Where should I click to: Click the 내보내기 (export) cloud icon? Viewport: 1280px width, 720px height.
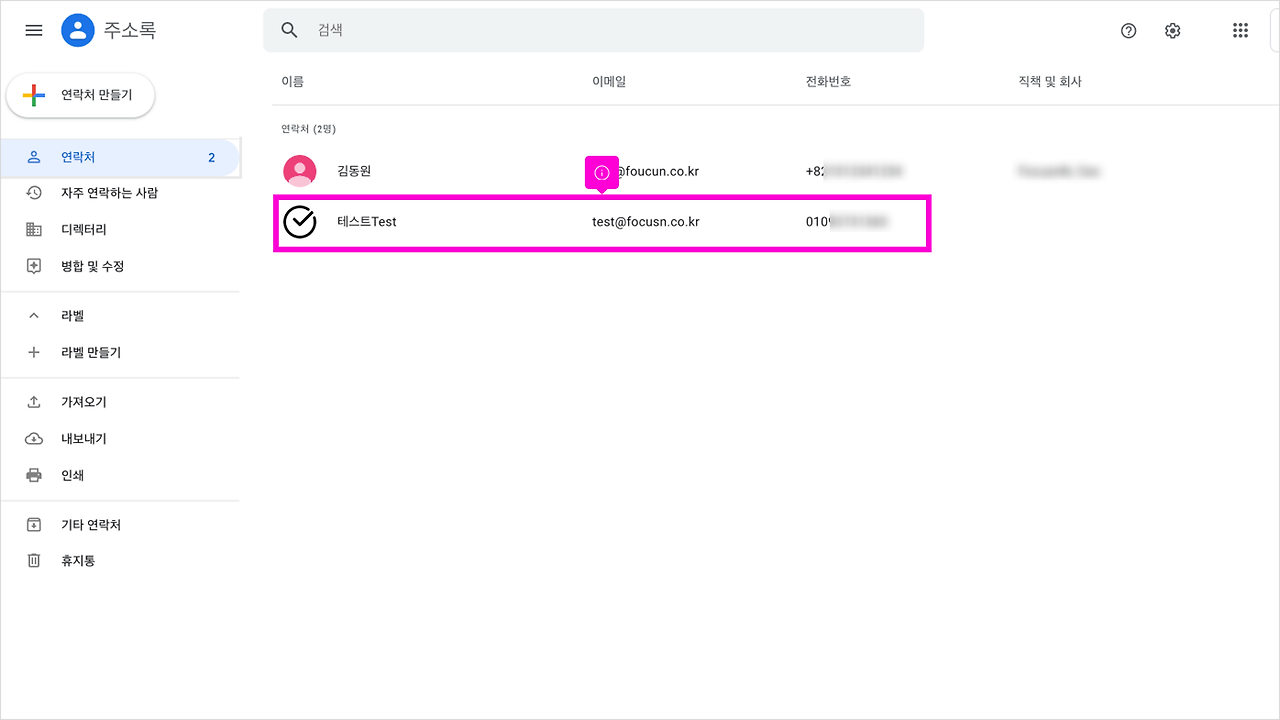click(x=33, y=438)
